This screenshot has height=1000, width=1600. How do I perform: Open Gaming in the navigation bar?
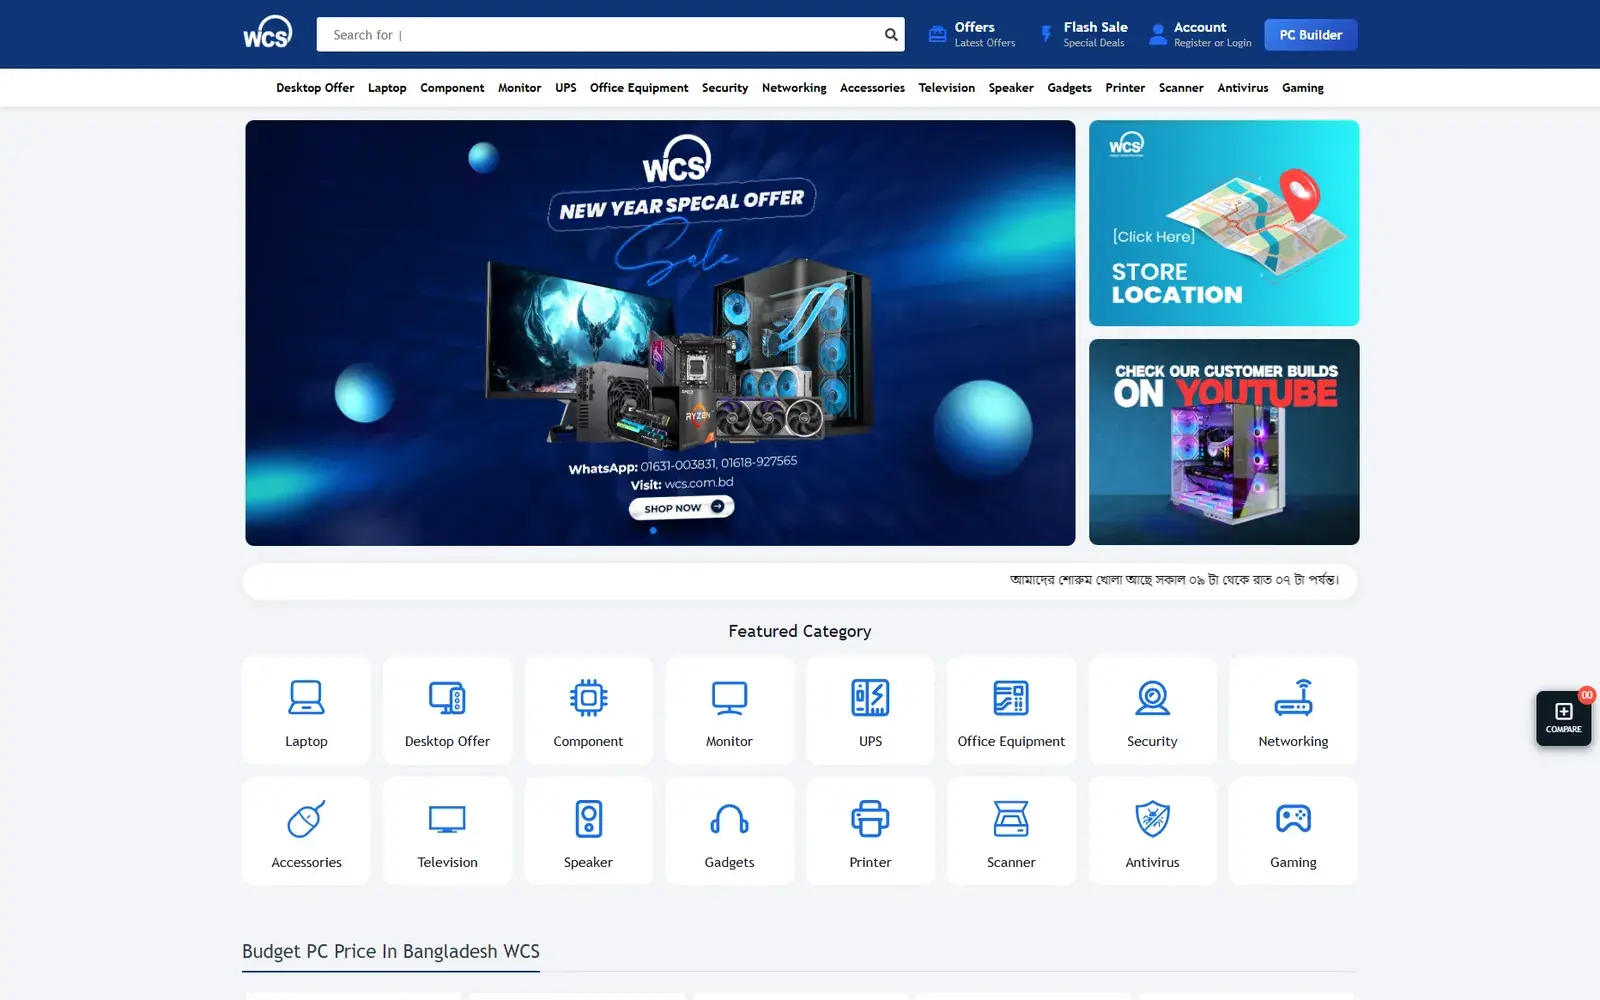click(1303, 88)
